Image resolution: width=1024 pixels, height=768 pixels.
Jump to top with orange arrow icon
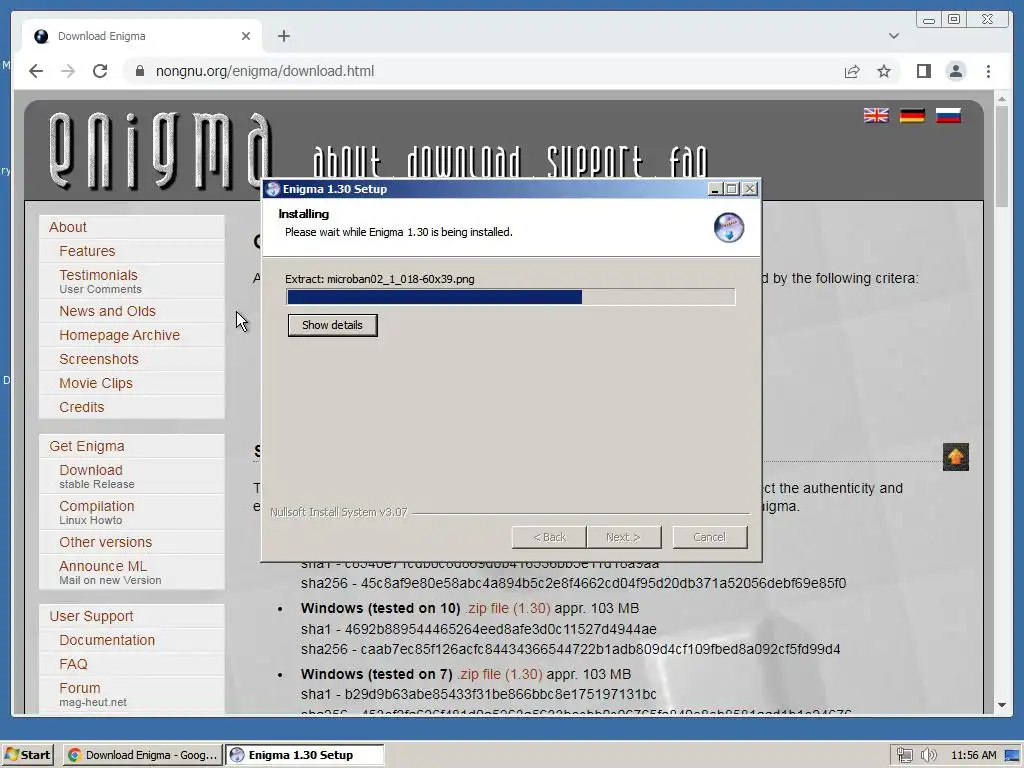point(955,456)
